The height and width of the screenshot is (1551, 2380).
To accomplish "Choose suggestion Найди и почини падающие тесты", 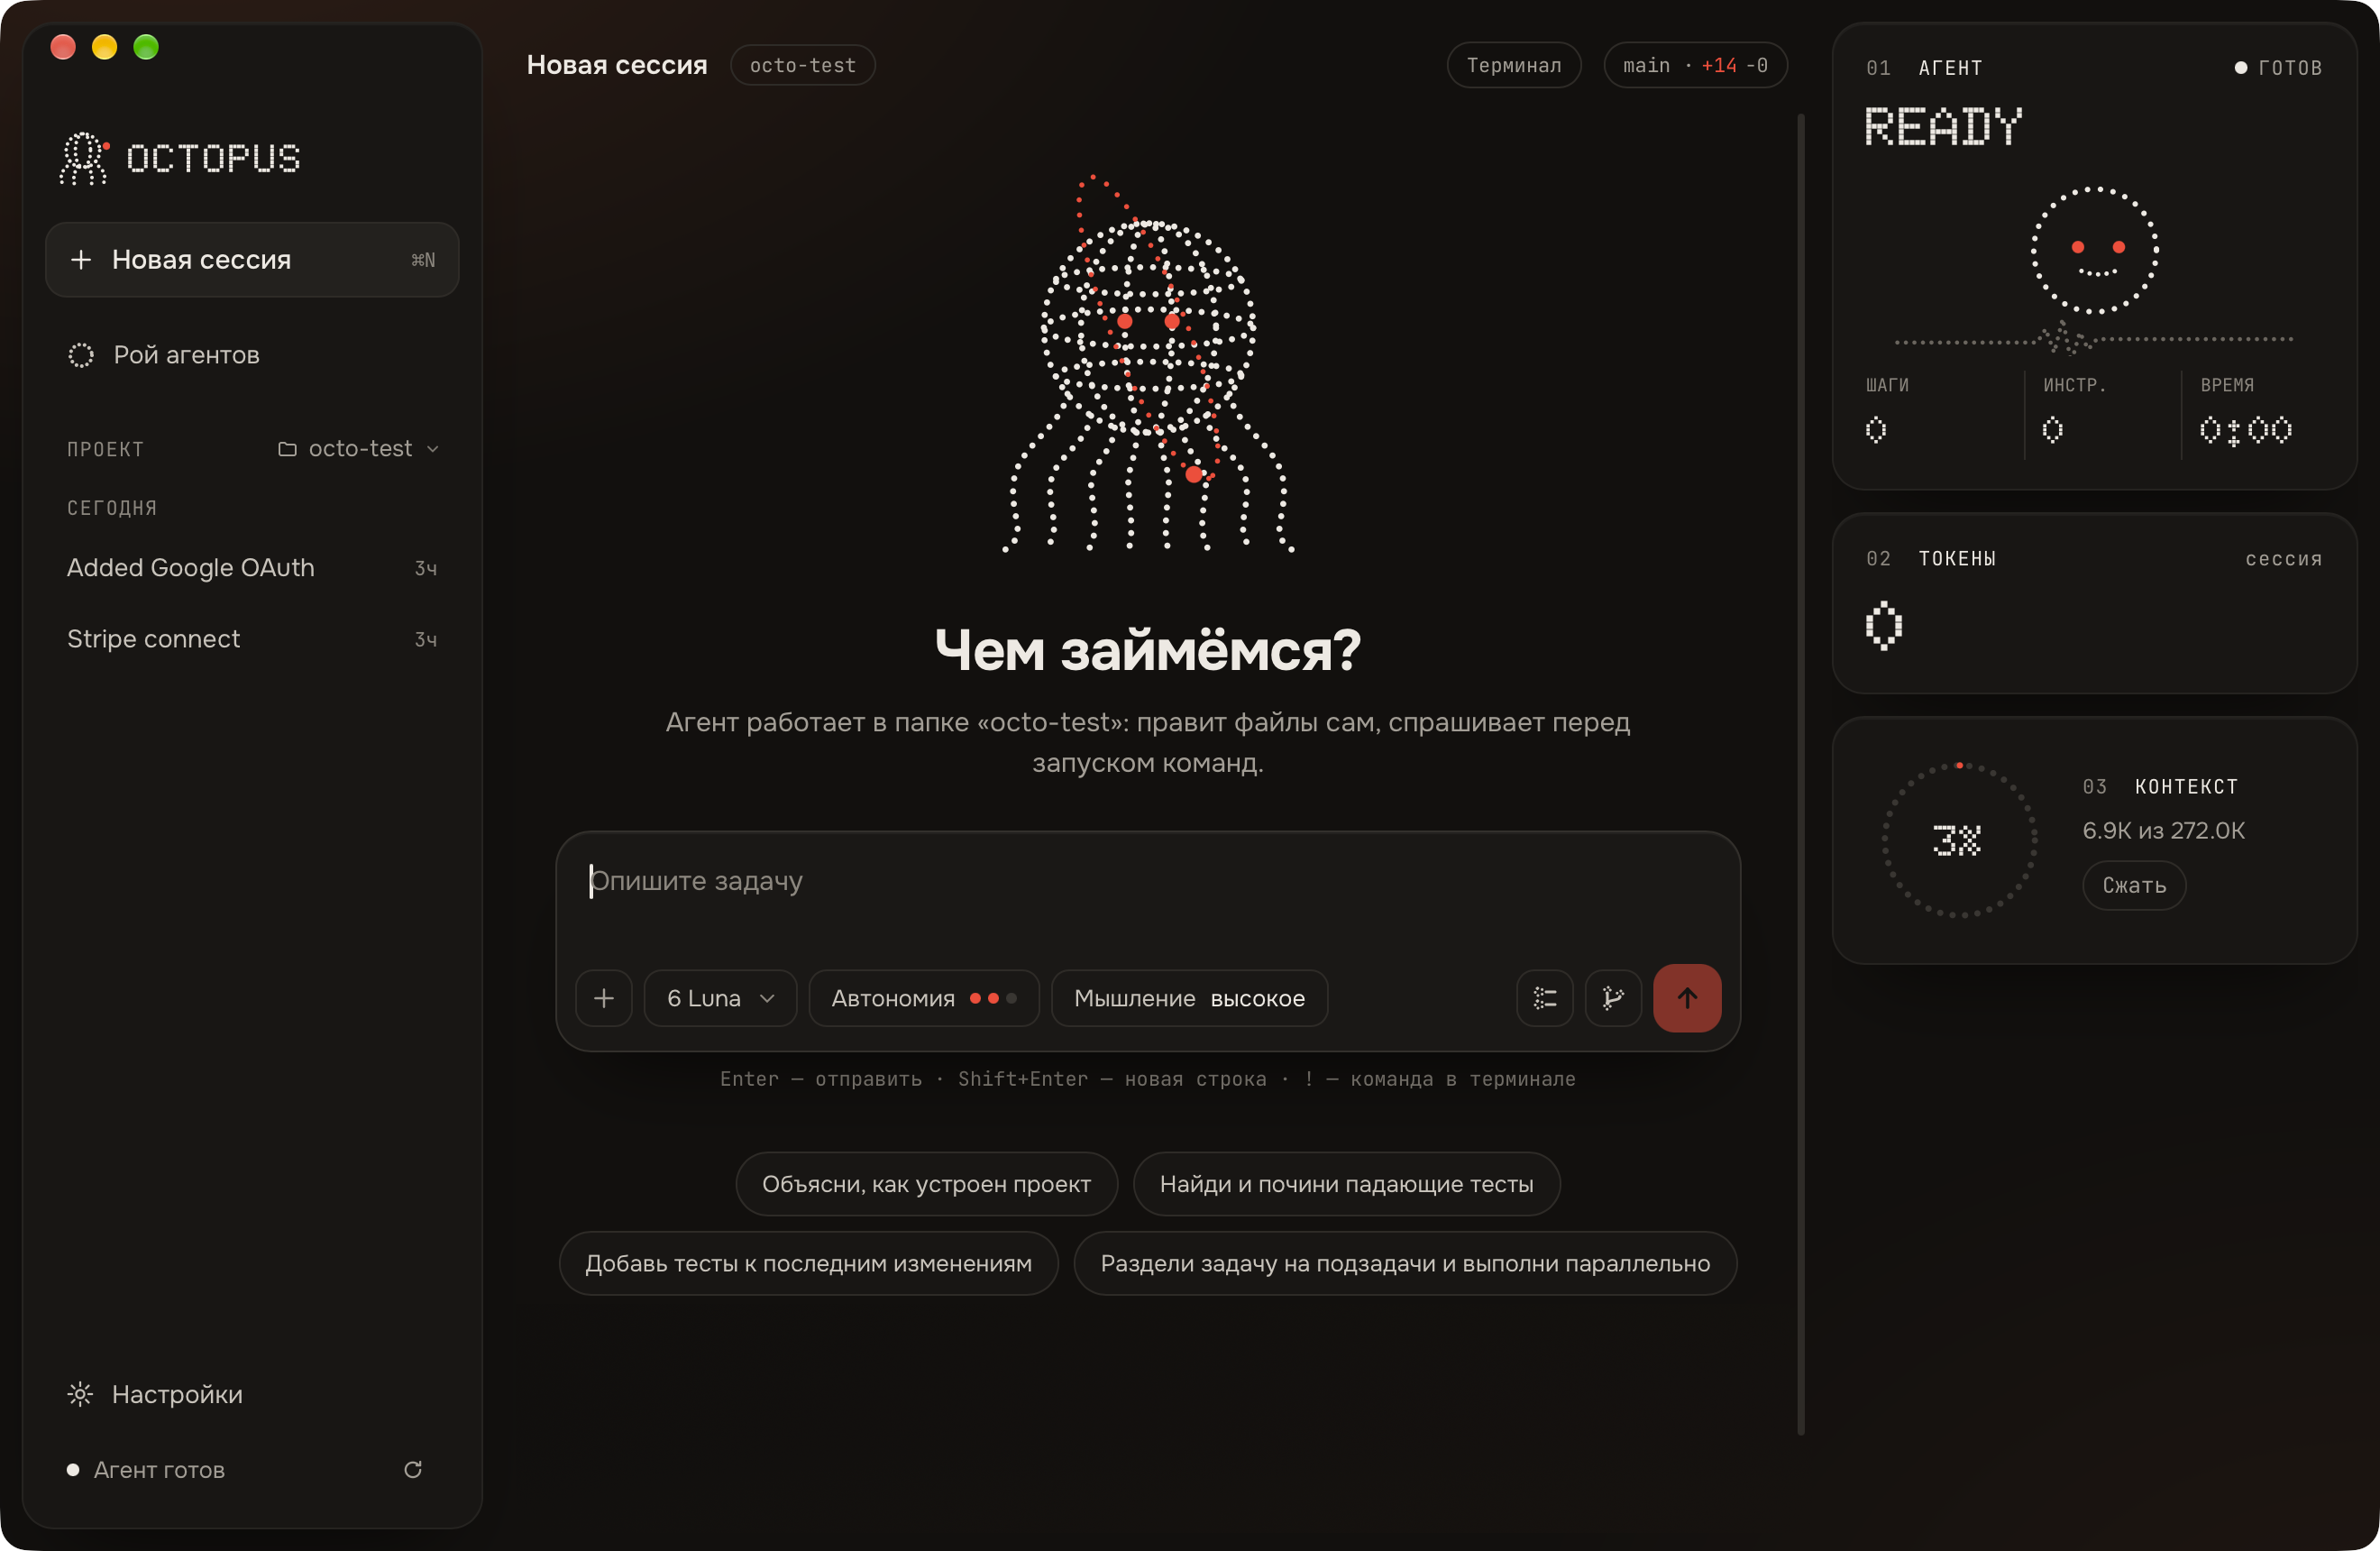I will click(1346, 1184).
